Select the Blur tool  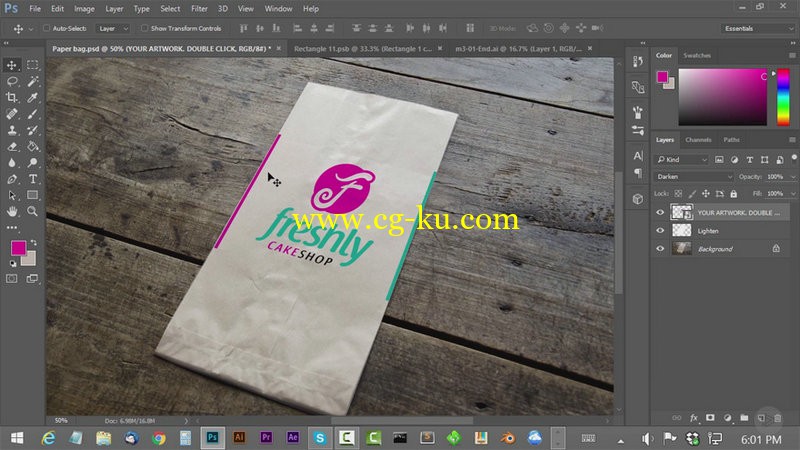[x=11, y=163]
